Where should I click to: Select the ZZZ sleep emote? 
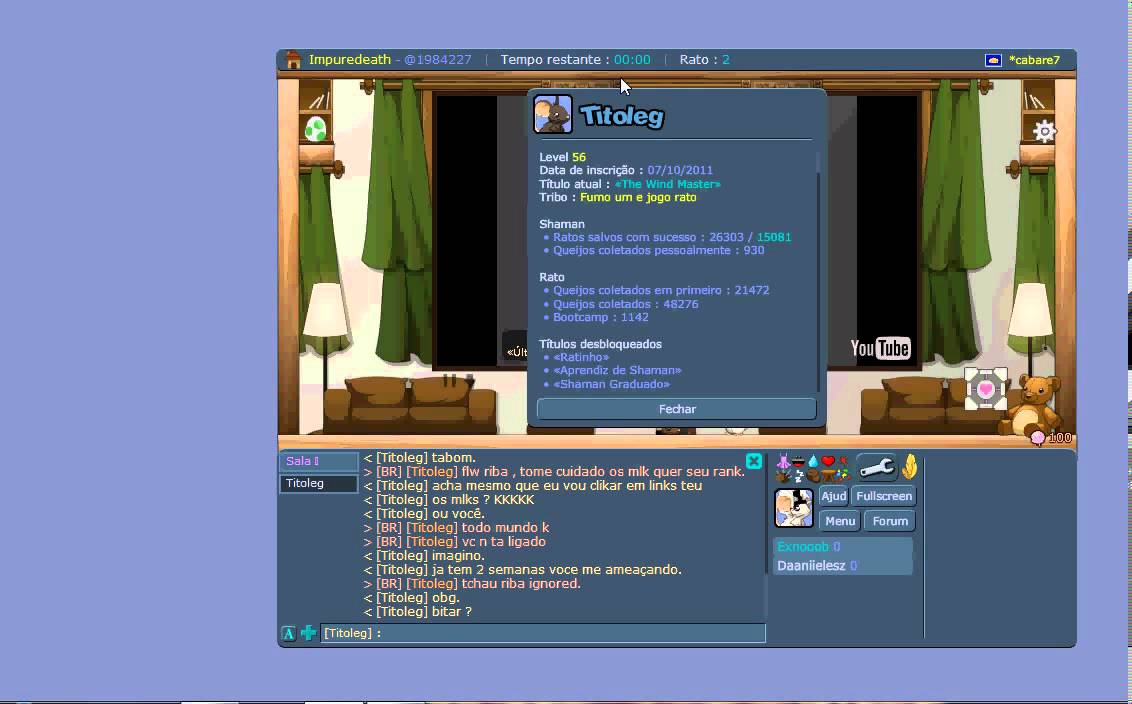(800, 476)
